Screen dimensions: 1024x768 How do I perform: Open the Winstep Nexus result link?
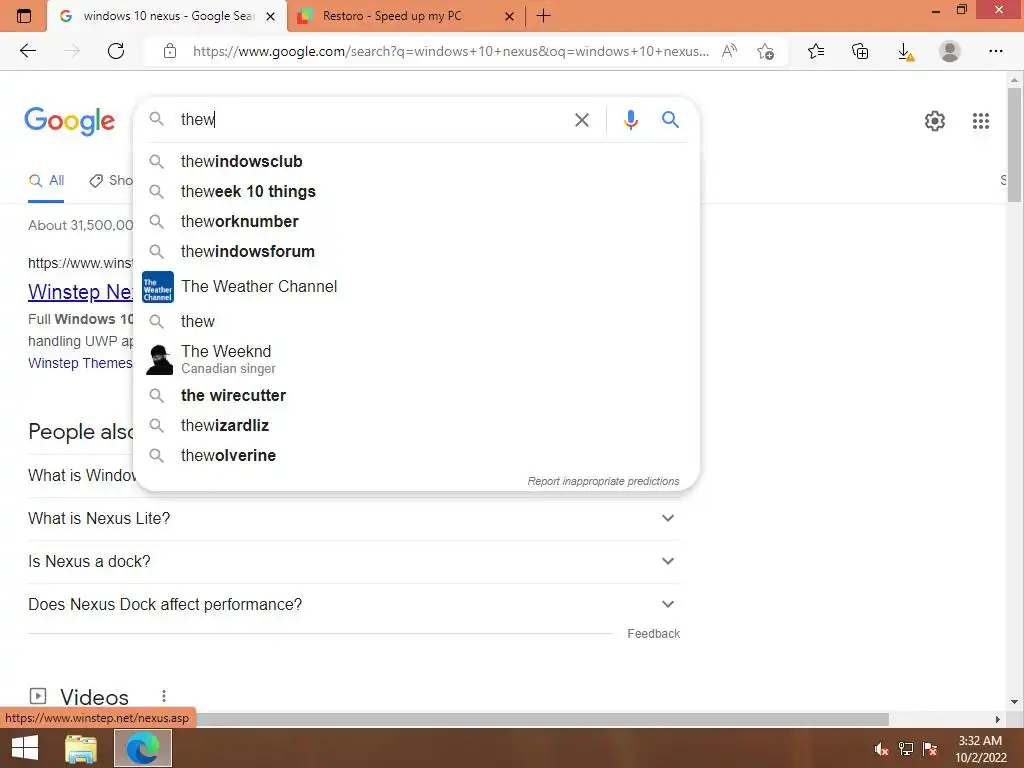80,292
